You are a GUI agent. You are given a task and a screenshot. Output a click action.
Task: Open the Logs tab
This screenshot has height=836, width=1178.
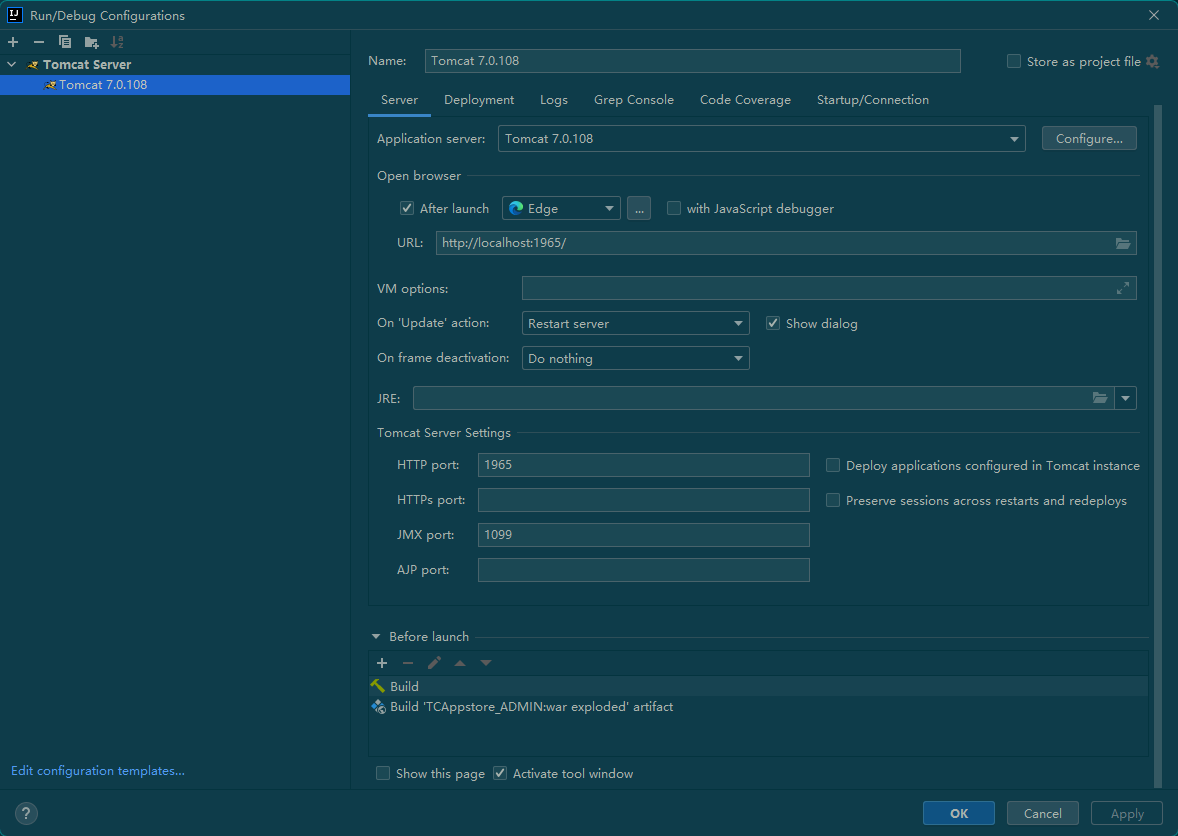point(554,100)
